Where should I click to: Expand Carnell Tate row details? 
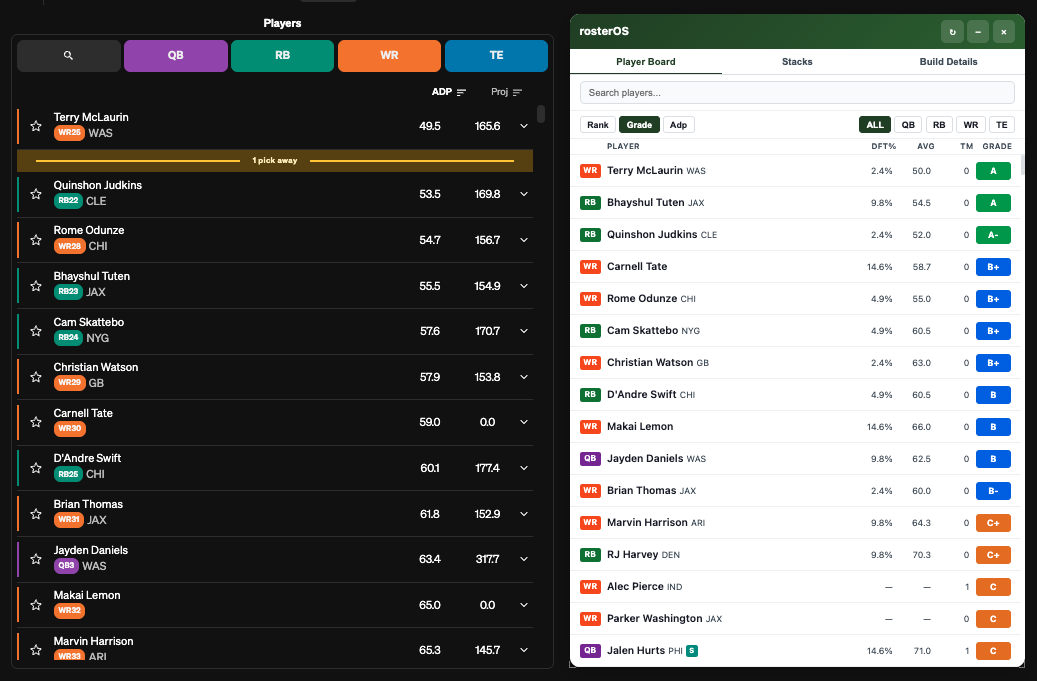point(524,422)
